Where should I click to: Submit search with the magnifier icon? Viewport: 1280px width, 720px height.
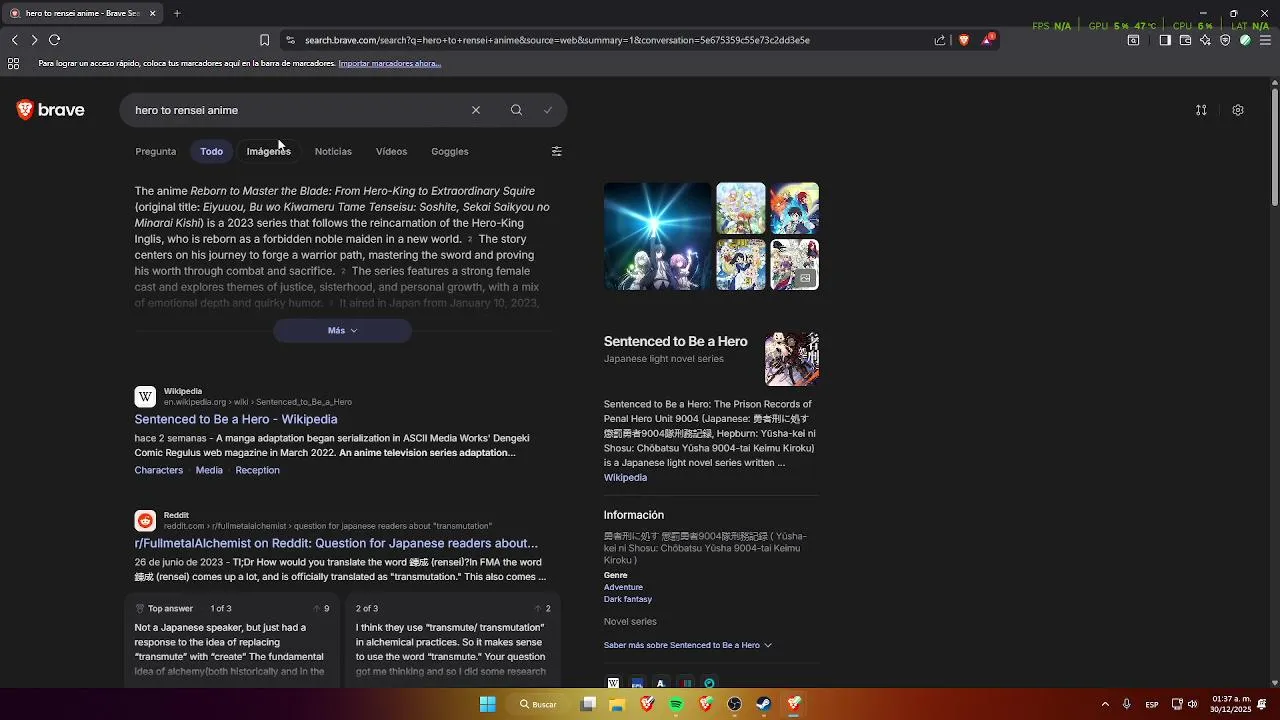coord(516,110)
